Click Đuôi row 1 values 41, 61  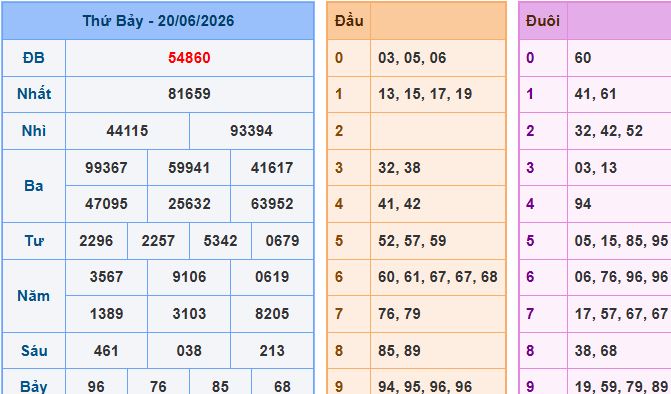[x=596, y=94]
